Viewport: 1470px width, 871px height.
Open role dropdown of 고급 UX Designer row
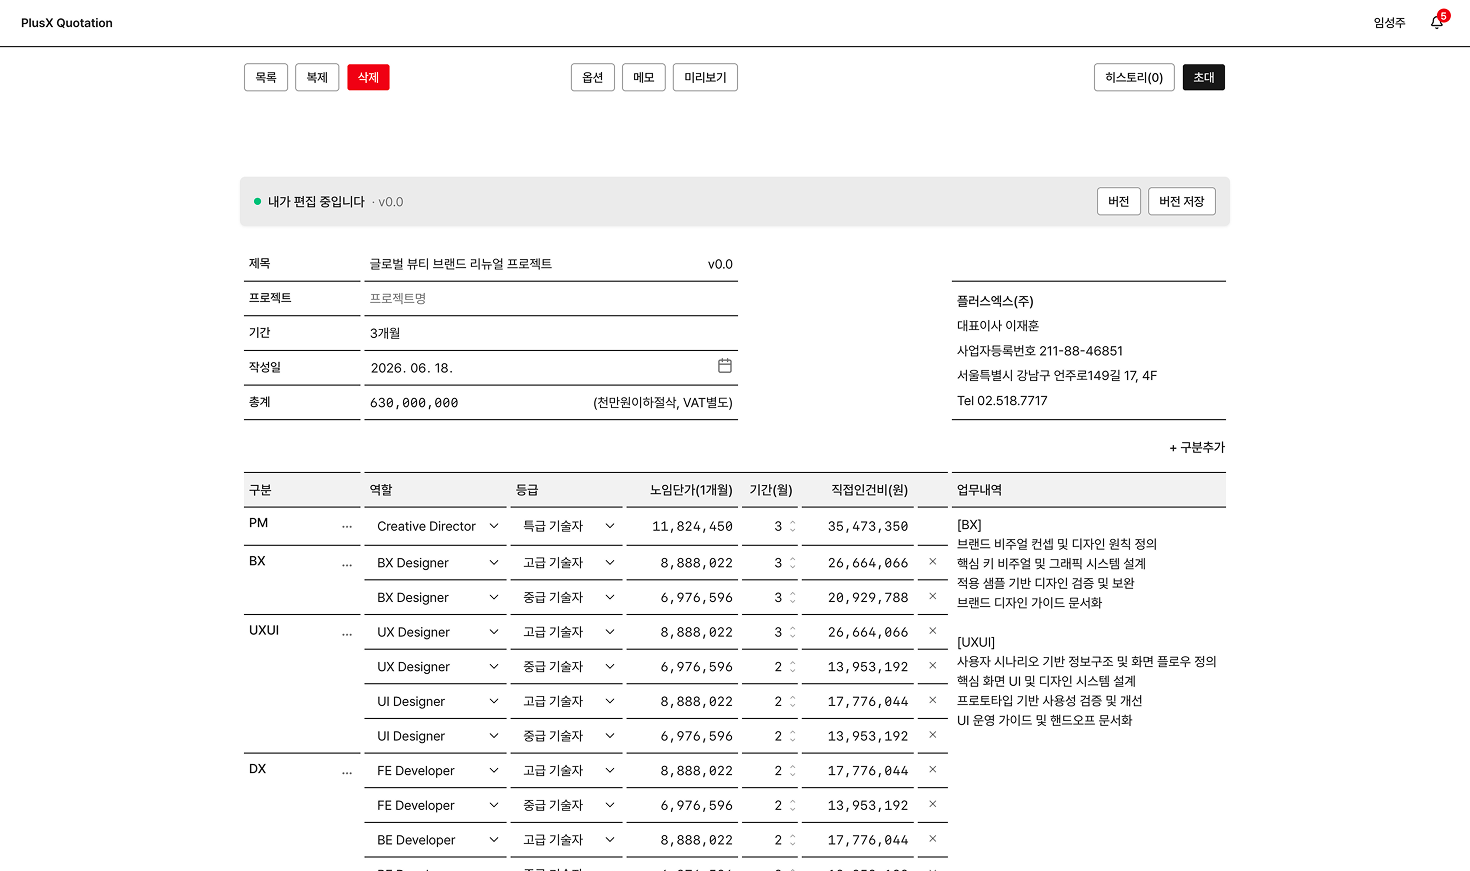coord(436,632)
